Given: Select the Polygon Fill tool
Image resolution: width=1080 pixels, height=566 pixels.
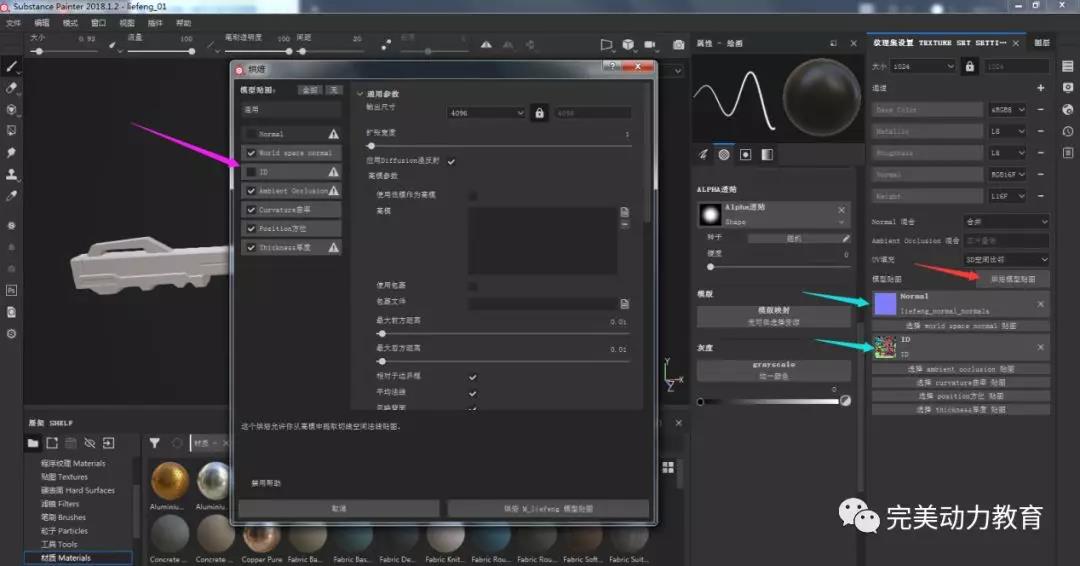Looking at the screenshot, I should 12,130.
